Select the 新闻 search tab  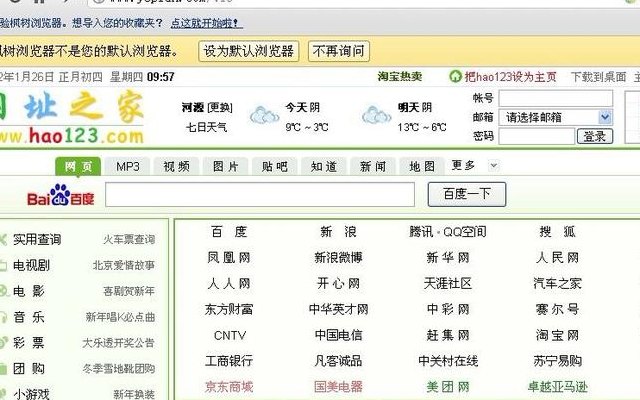tap(373, 167)
